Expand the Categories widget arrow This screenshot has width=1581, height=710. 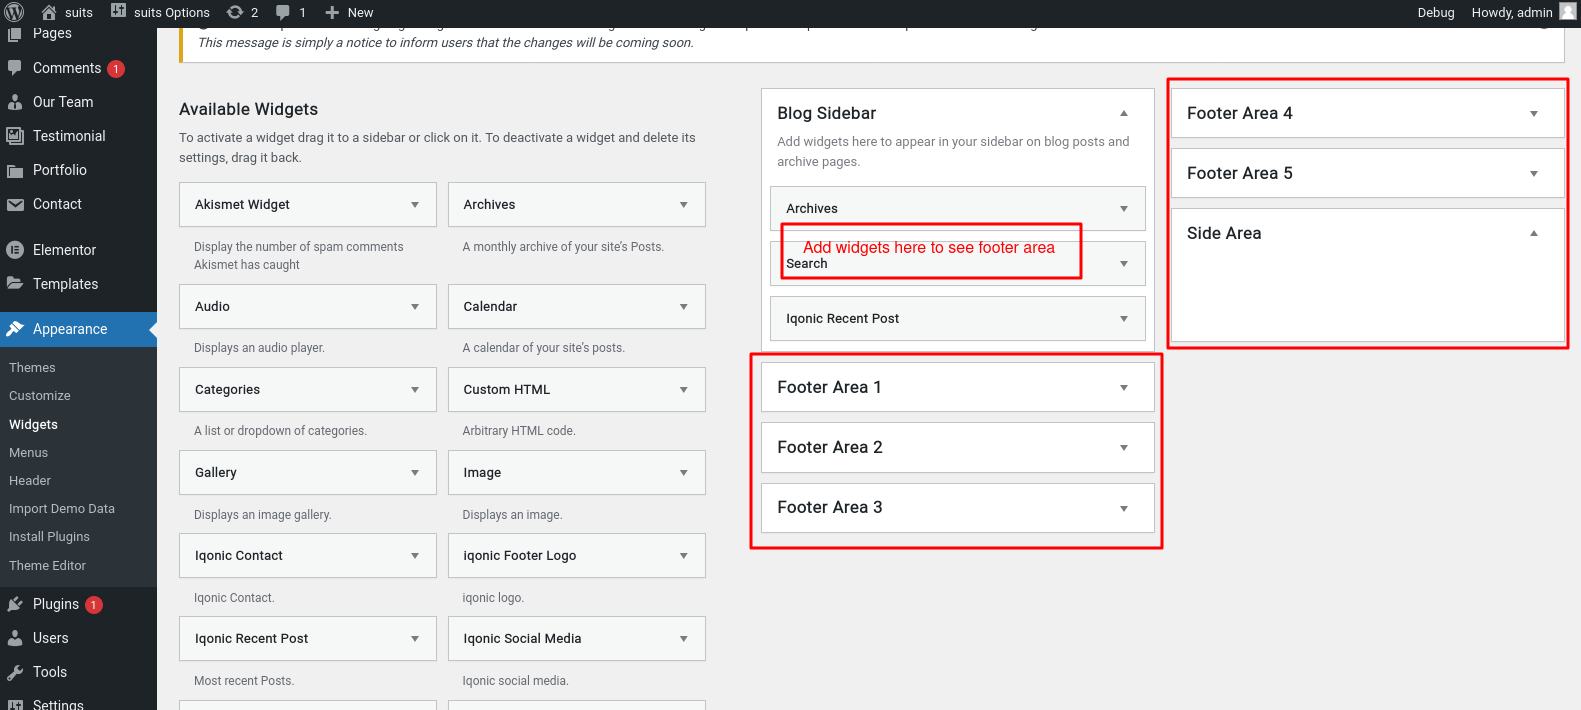point(415,390)
